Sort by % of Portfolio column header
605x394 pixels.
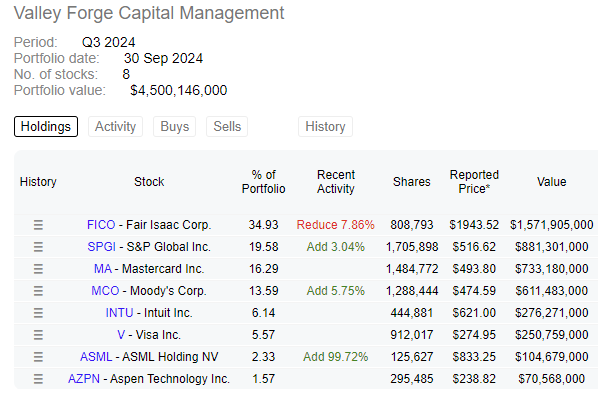coord(264,182)
